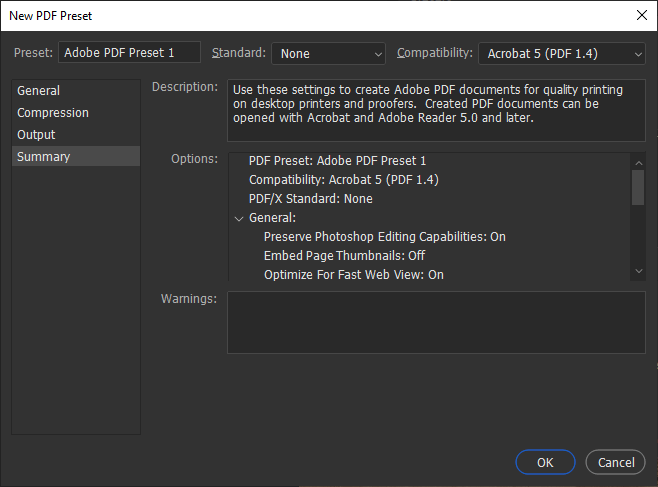
Task: Close the New PDF Preset dialog
Action: click(641, 15)
